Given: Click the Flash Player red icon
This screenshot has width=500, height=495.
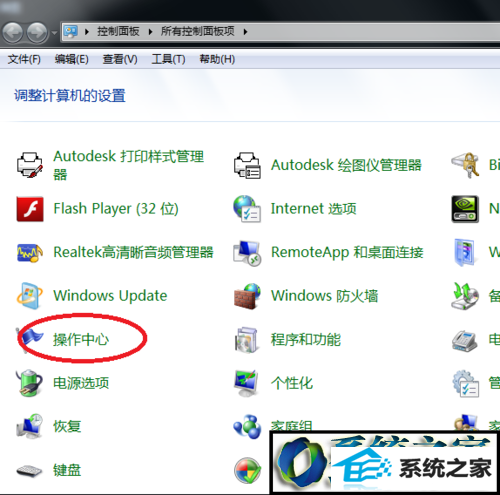Looking at the screenshot, I should pyautogui.click(x=30, y=209).
